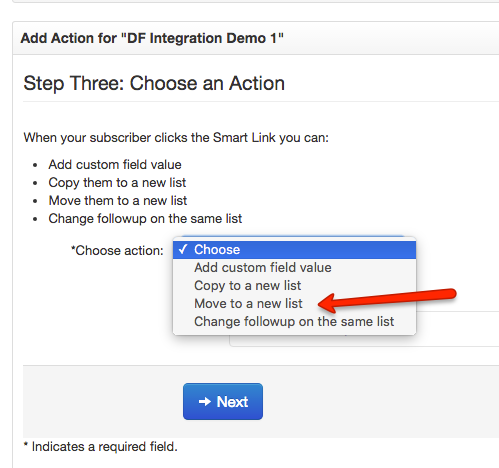Screen dimensions: 499x468
Task: Click the "Indicates a required field" note
Action: [x=100, y=447]
